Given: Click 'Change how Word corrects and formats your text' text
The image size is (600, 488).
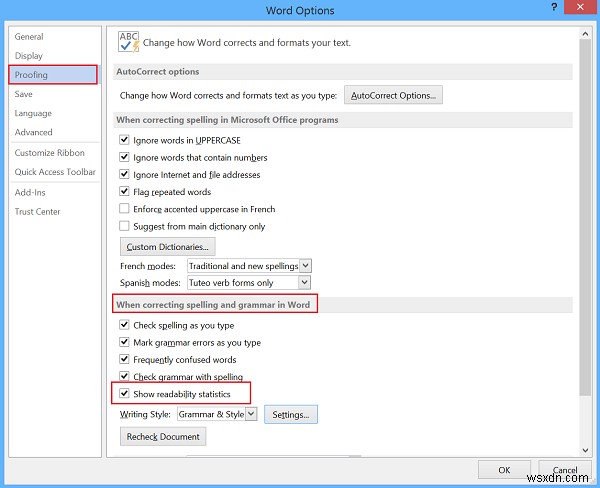Looking at the screenshot, I should point(247,42).
